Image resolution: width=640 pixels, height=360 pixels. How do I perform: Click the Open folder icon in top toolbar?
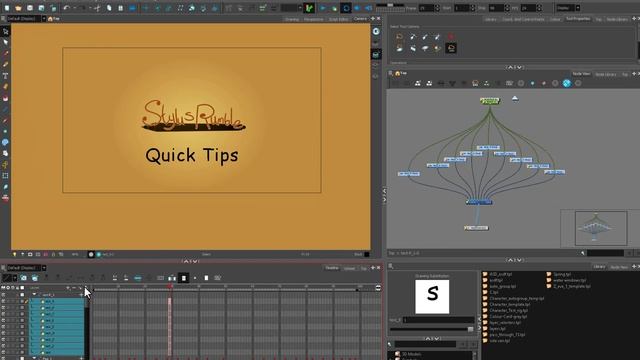[x=18, y=8]
